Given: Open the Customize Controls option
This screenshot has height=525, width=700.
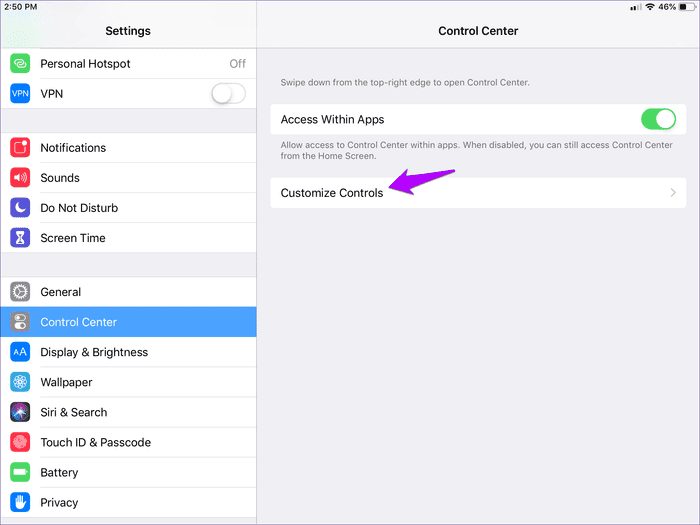Looking at the screenshot, I should tap(332, 193).
